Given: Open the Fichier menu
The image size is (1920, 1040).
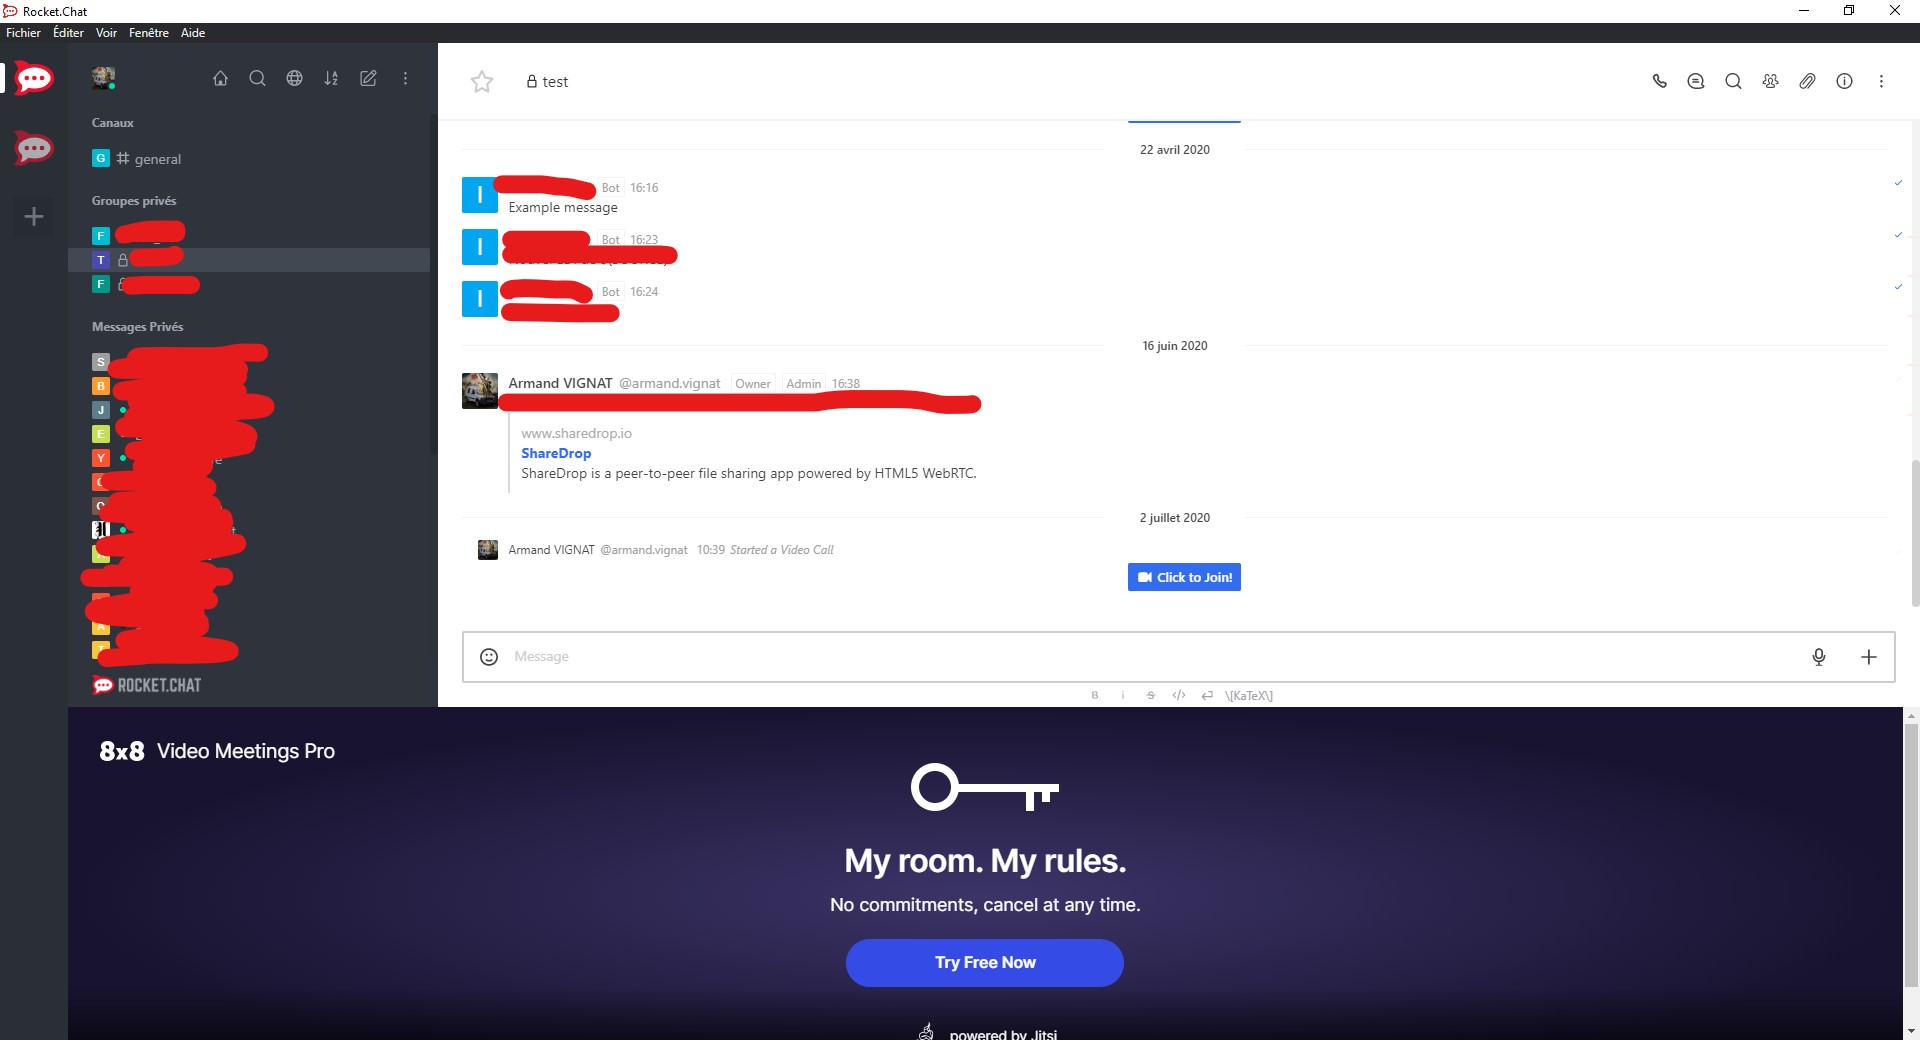Looking at the screenshot, I should click(22, 33).
